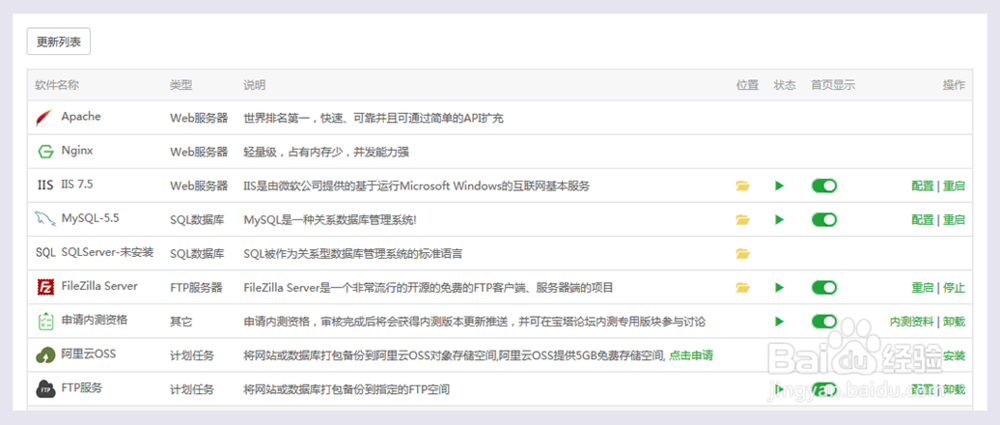This screenshot has height=425, width=1000.
Task: Select the IIS 7.5 software name
Action: coord(77,184)
